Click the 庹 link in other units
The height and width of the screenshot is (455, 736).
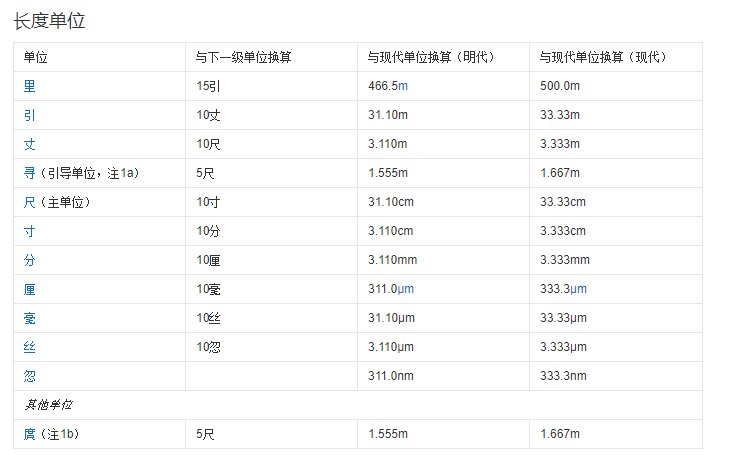pyautogui.click(x=30, y=434)
